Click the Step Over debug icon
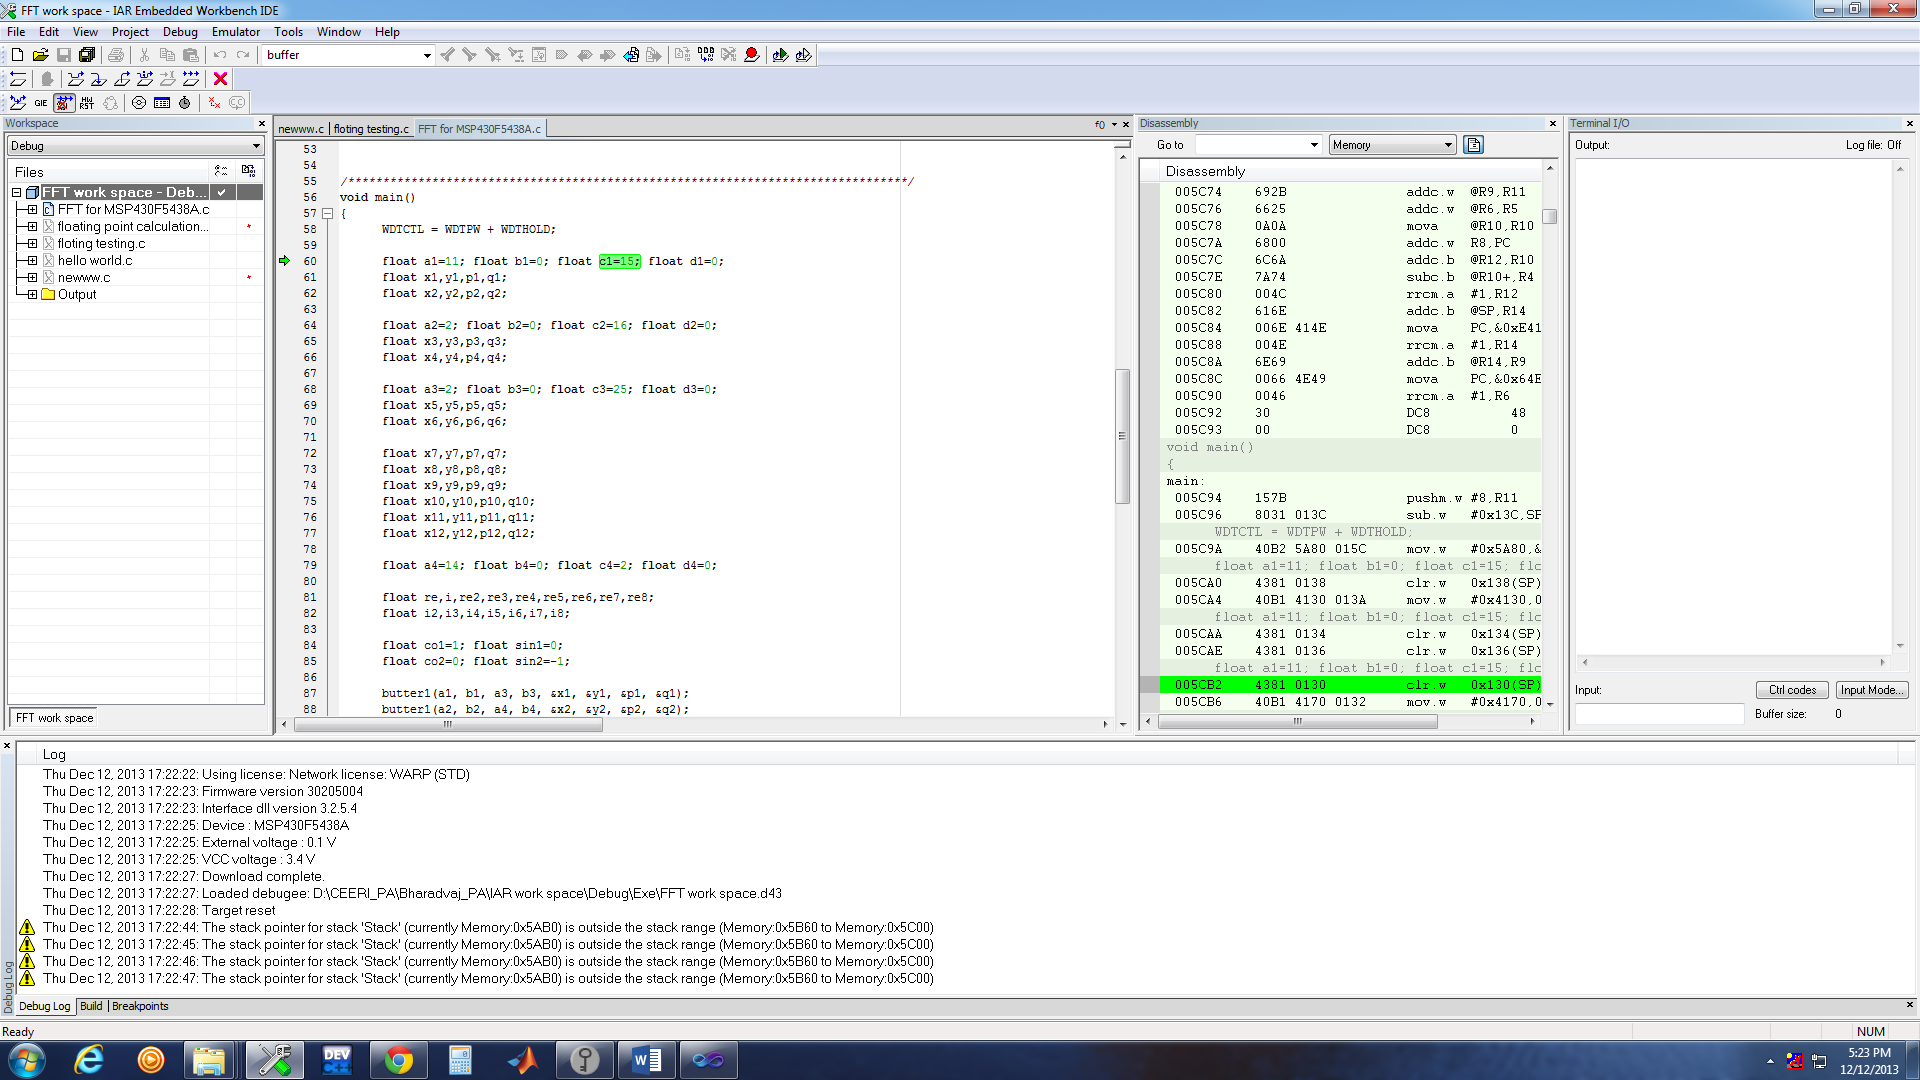This screenshot has height=1080, width=1920. [76, 78]
